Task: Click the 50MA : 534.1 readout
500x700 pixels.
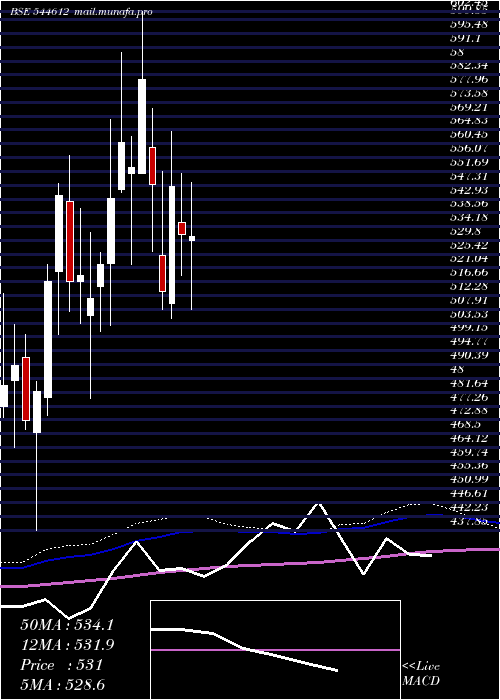Action: (x=67, y=625)
